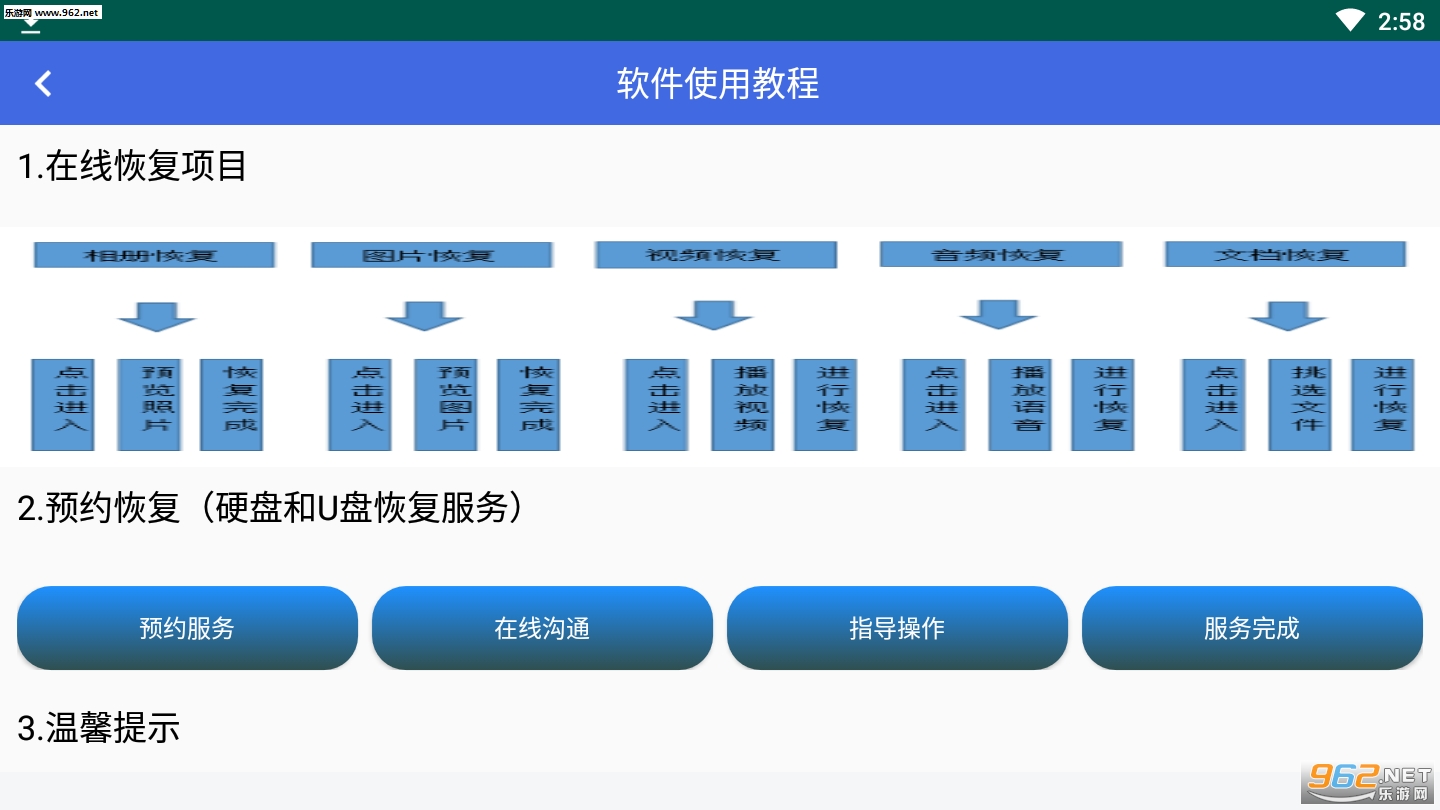Click the arrow below 视频恢复
The height and width of the screenshot is (810, 1440).
714,315
